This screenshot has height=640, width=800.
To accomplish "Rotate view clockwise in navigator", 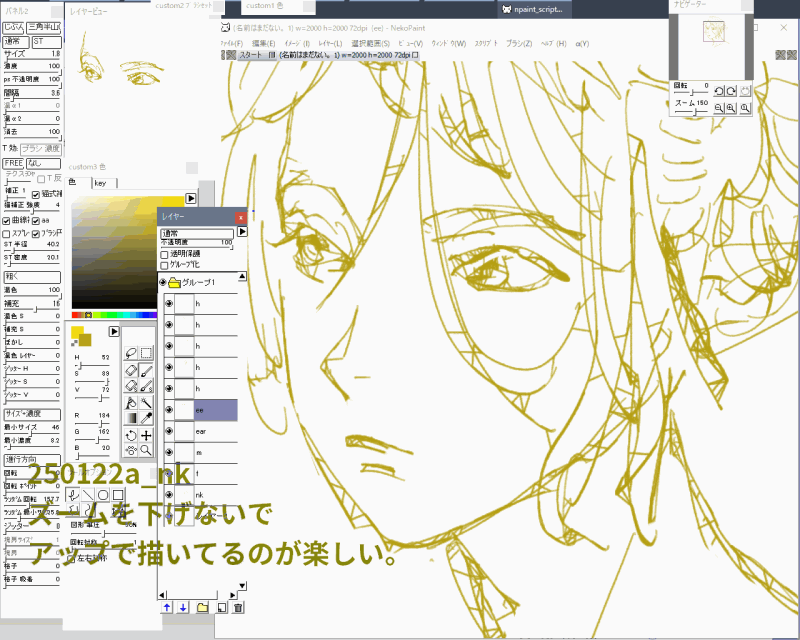I will point(731,91).
